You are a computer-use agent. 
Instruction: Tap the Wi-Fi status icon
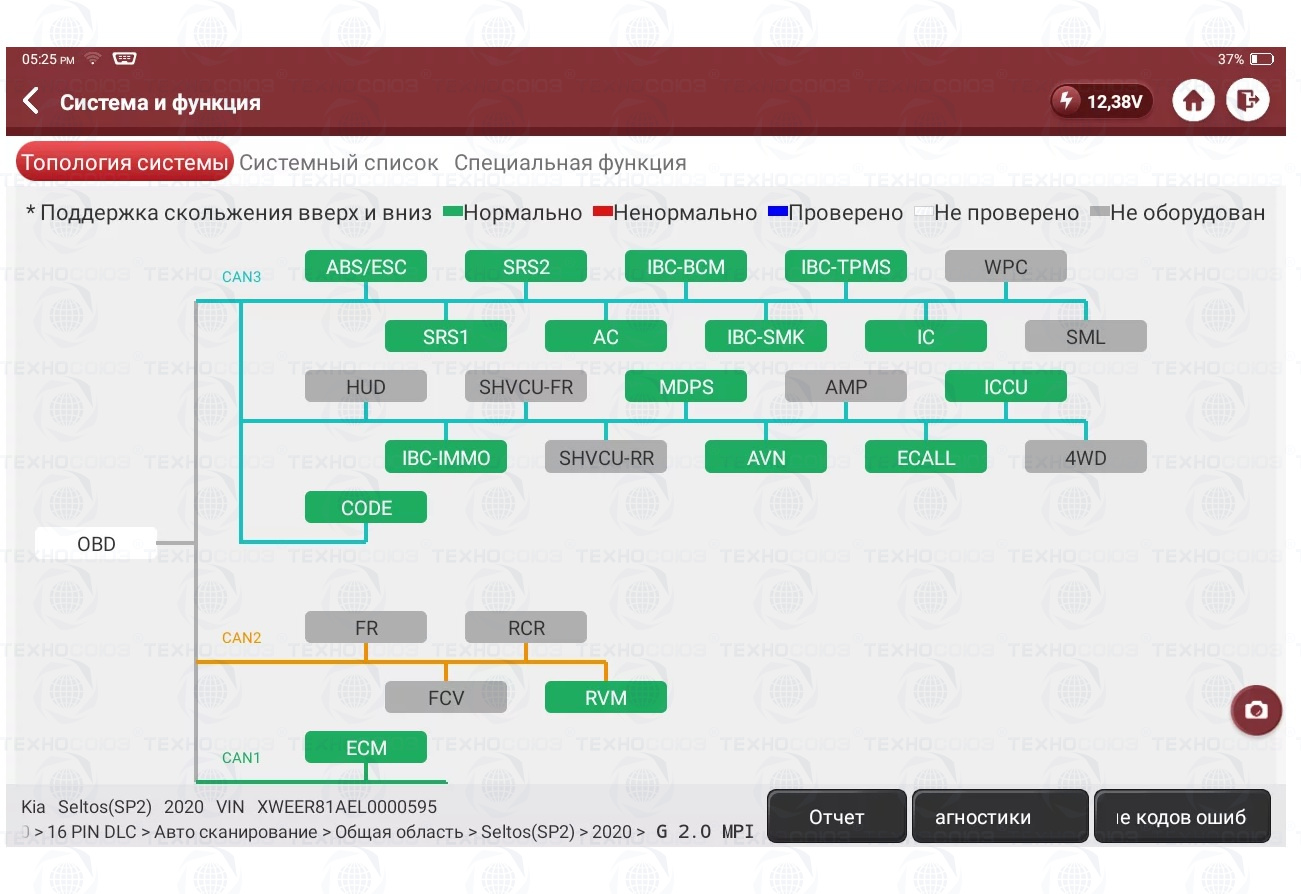[x=93, y=59]
